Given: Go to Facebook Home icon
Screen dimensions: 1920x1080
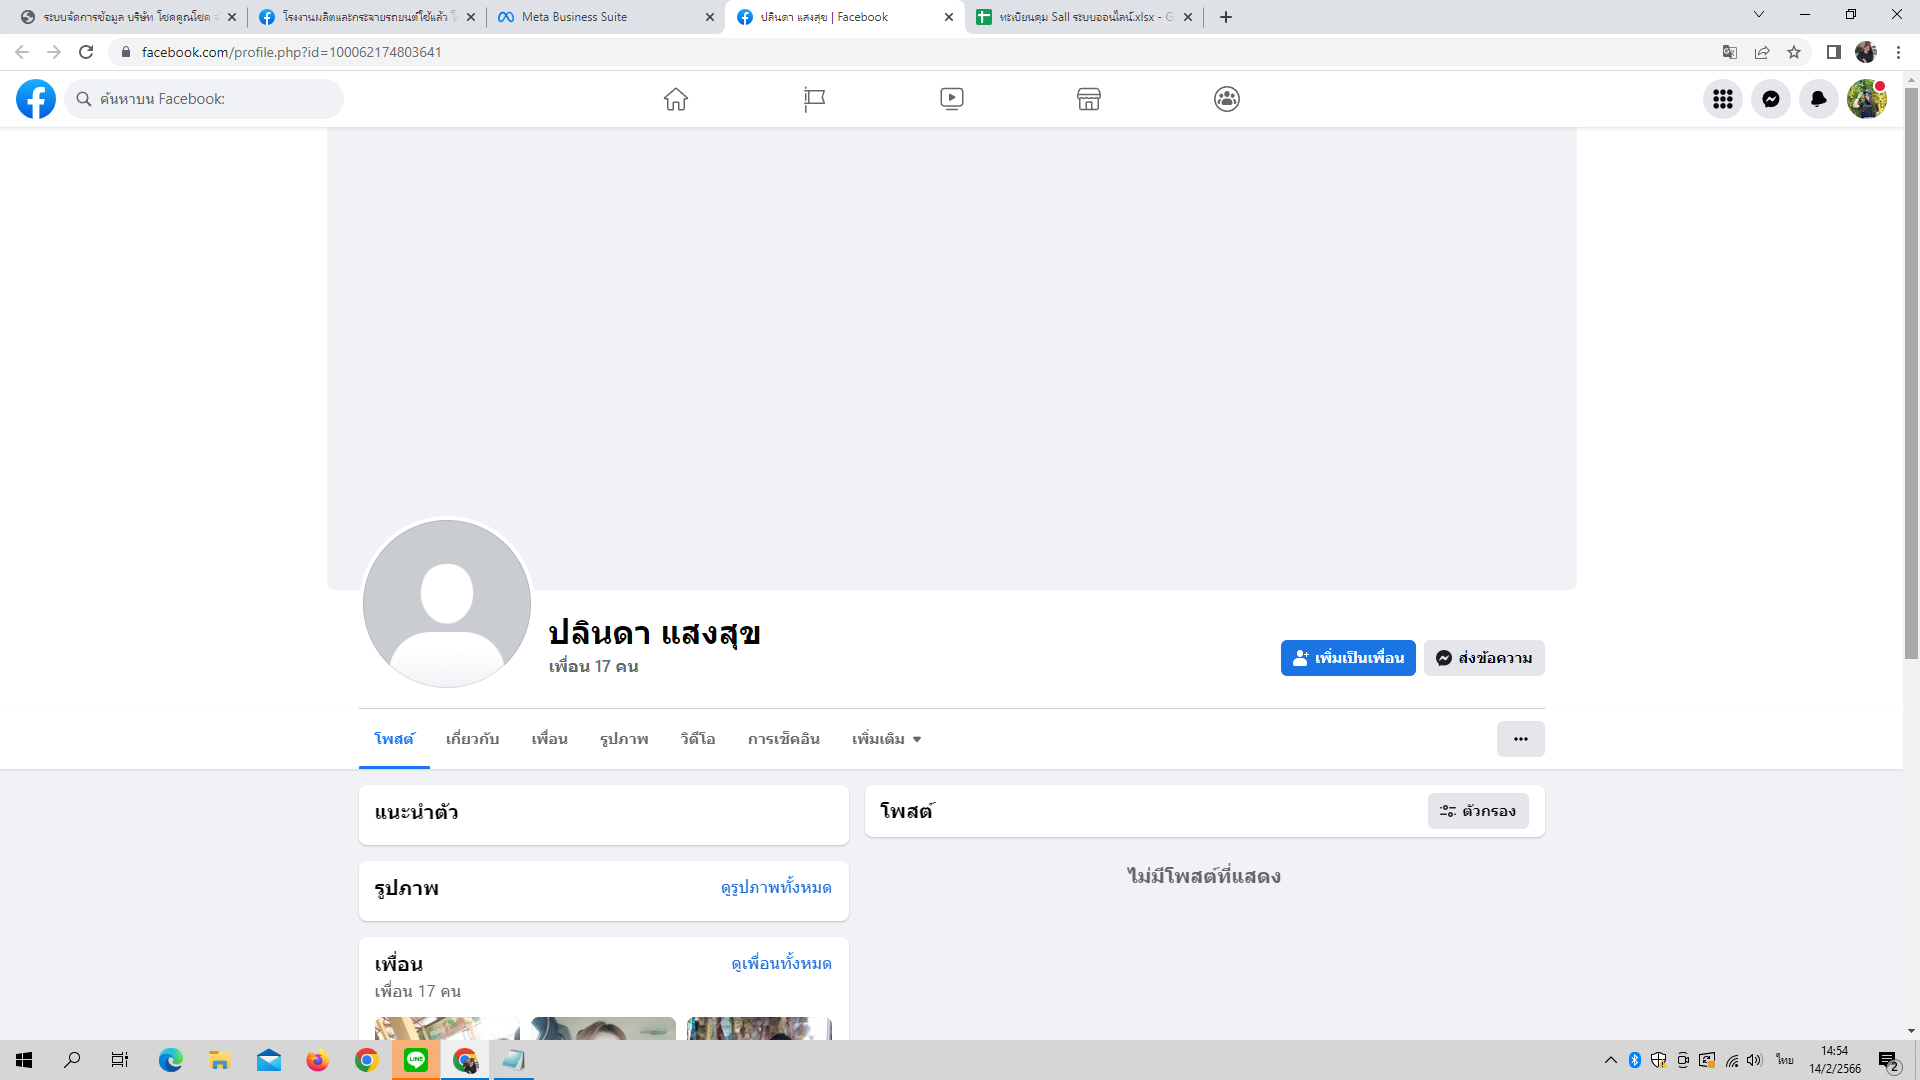Looking at the screenshot, I should coord(676,99).
